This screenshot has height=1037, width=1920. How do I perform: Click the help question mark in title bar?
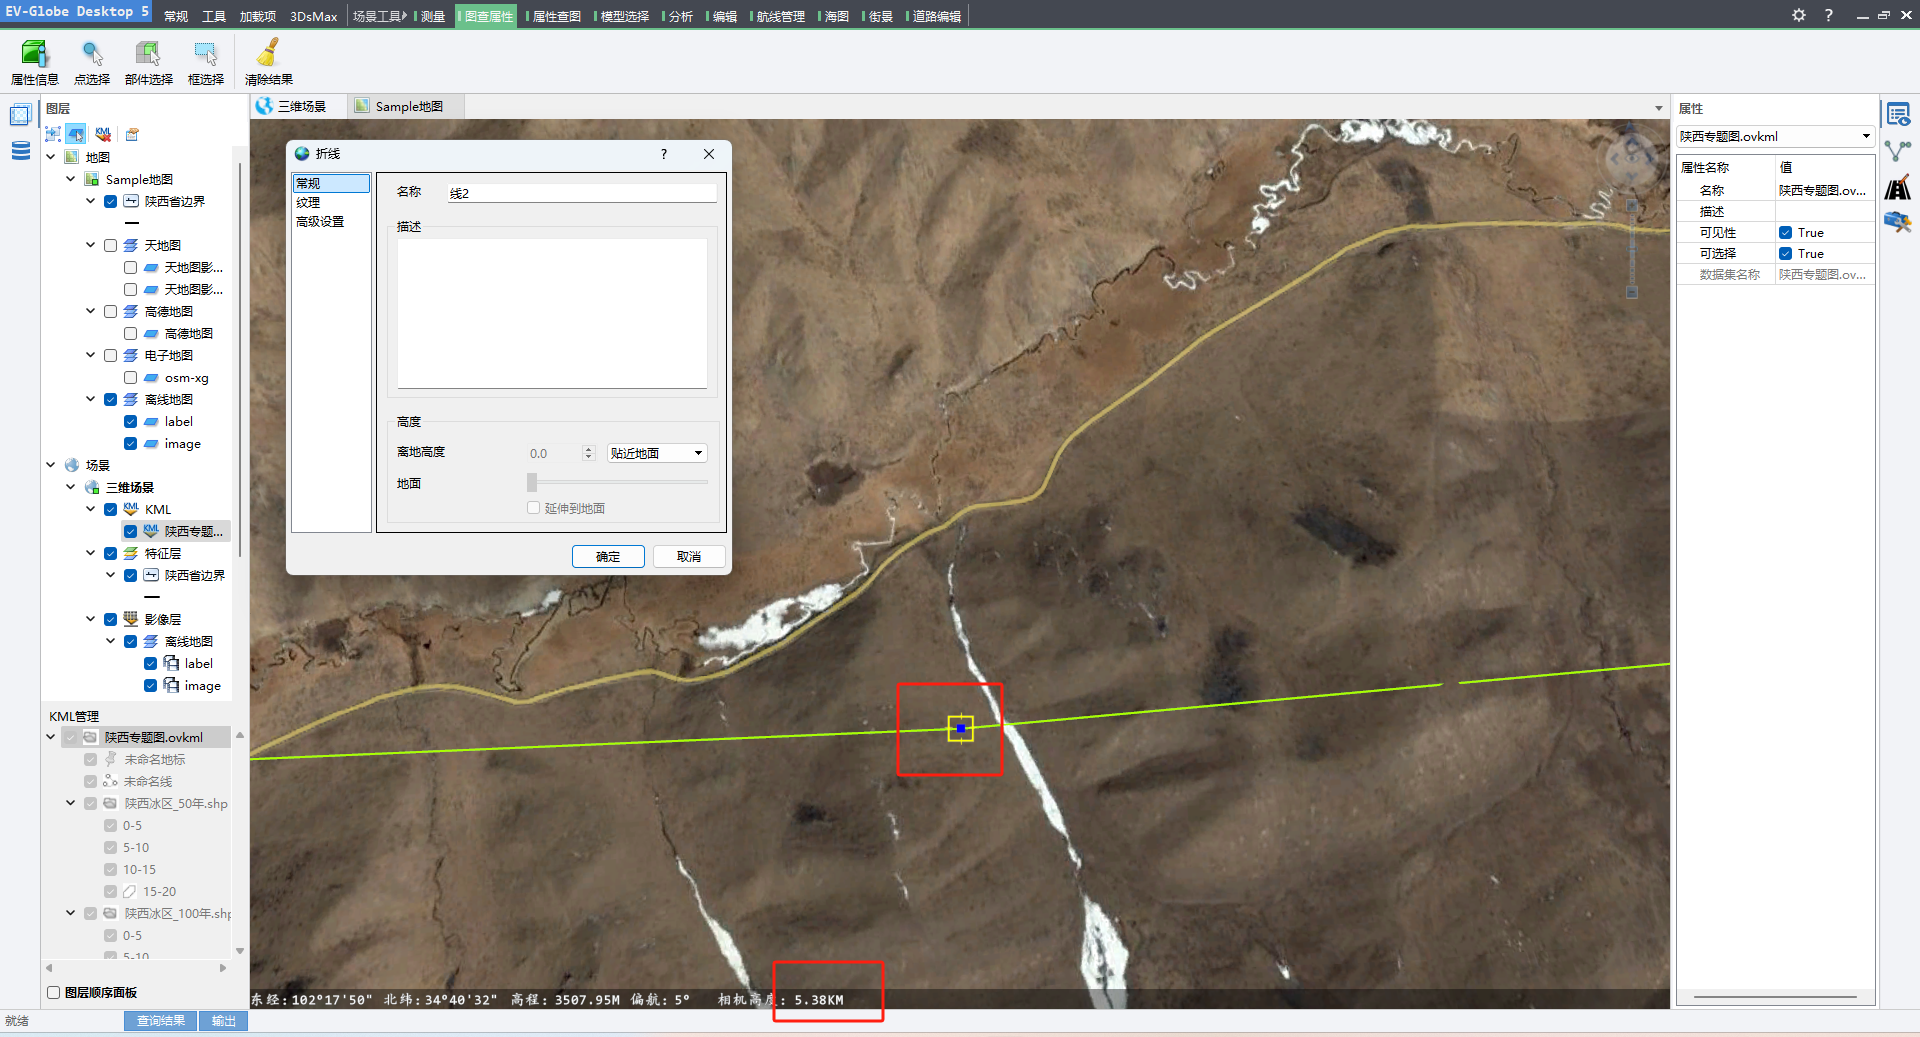click(1828, 15)
